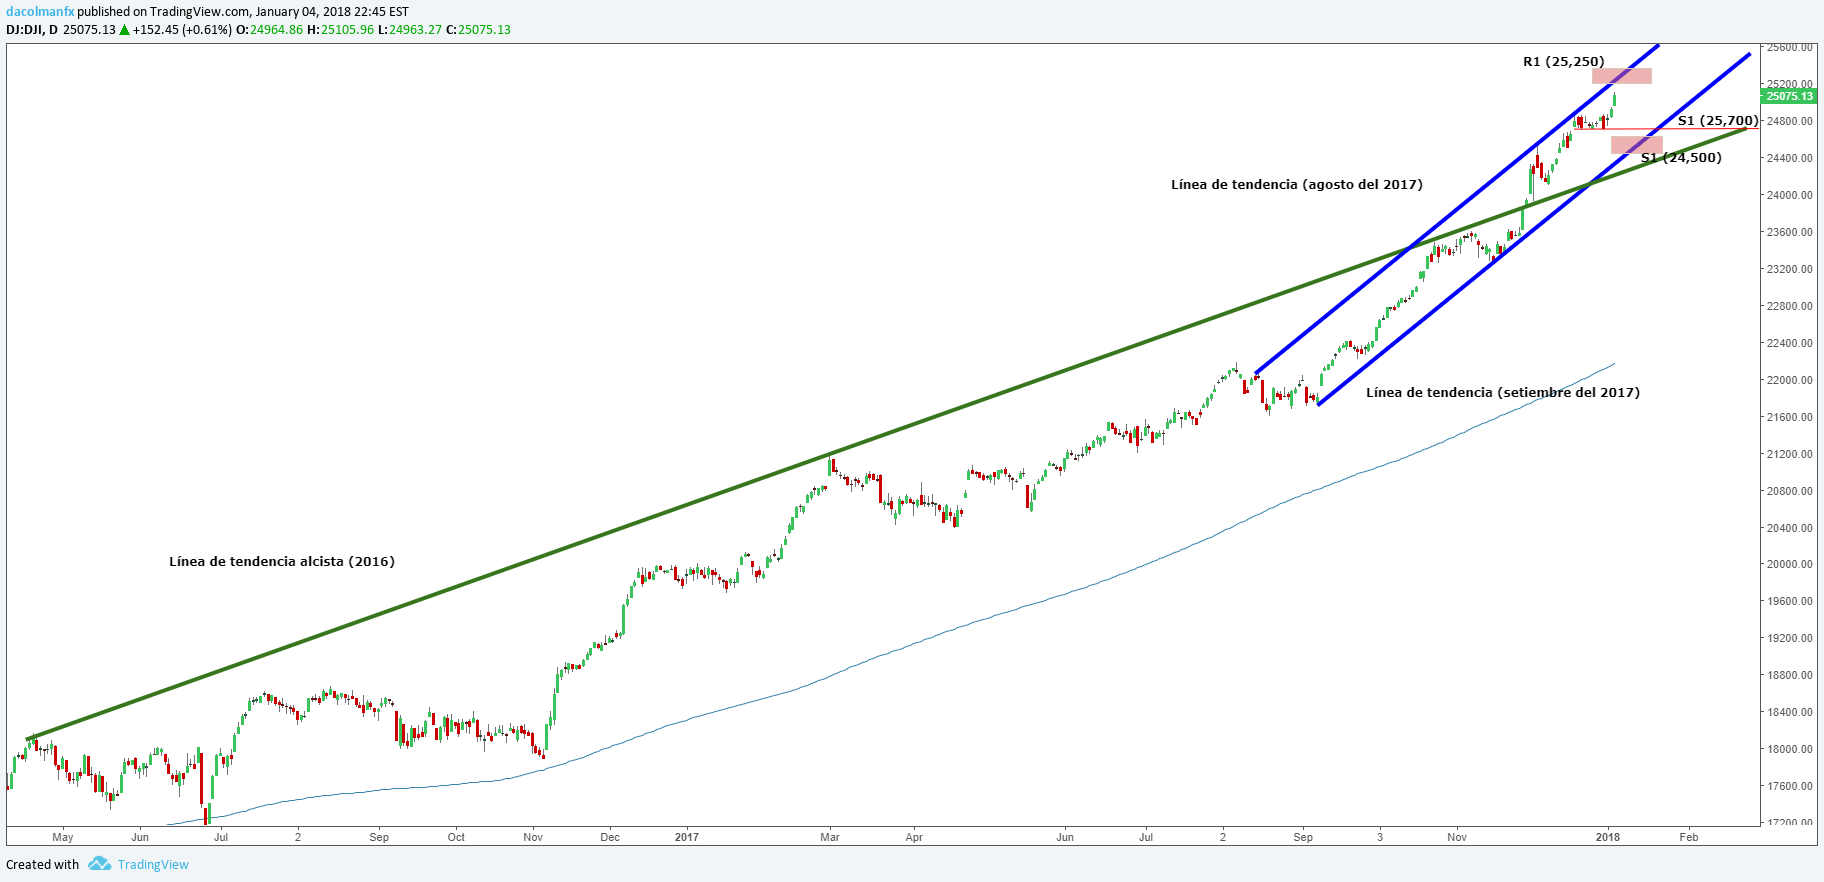Screen dimensions: 1824x882
Task: Click the DJ:DJI, D symbol title
Action: click(x=32, y=29)
